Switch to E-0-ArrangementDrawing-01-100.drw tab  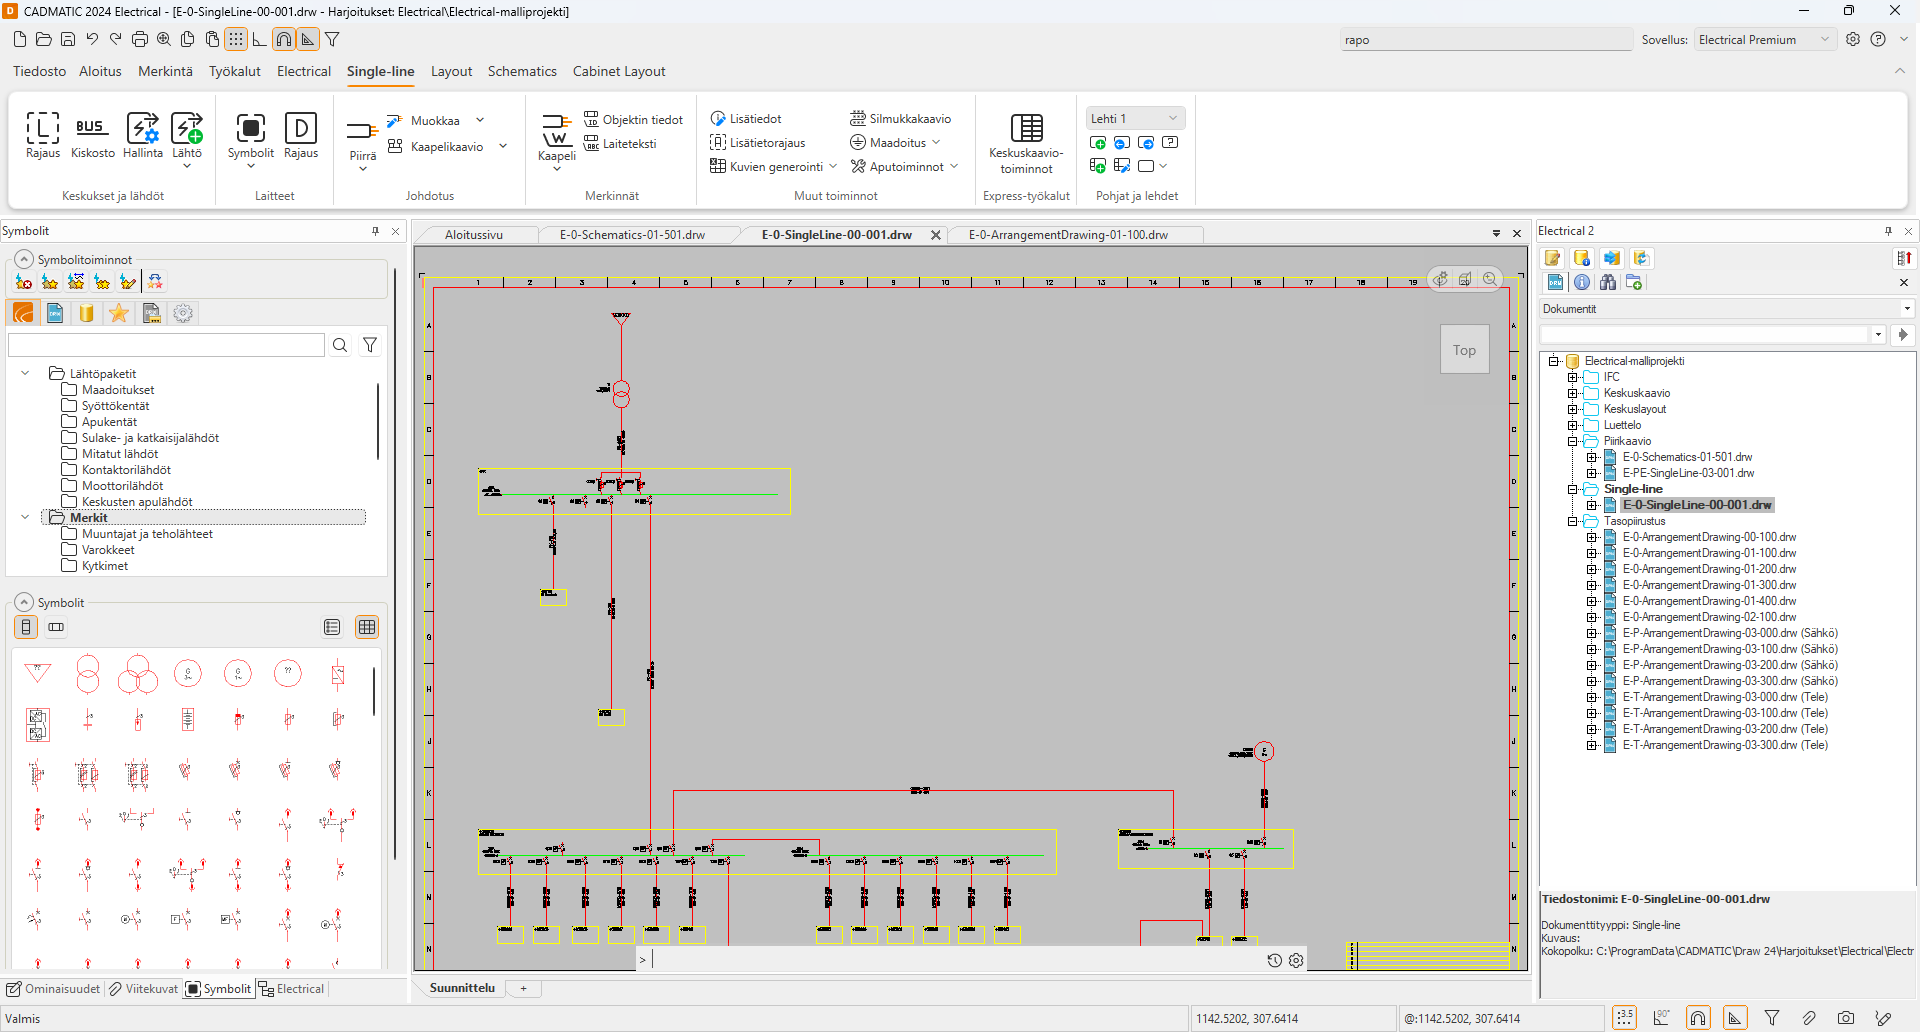(1067, 235)
